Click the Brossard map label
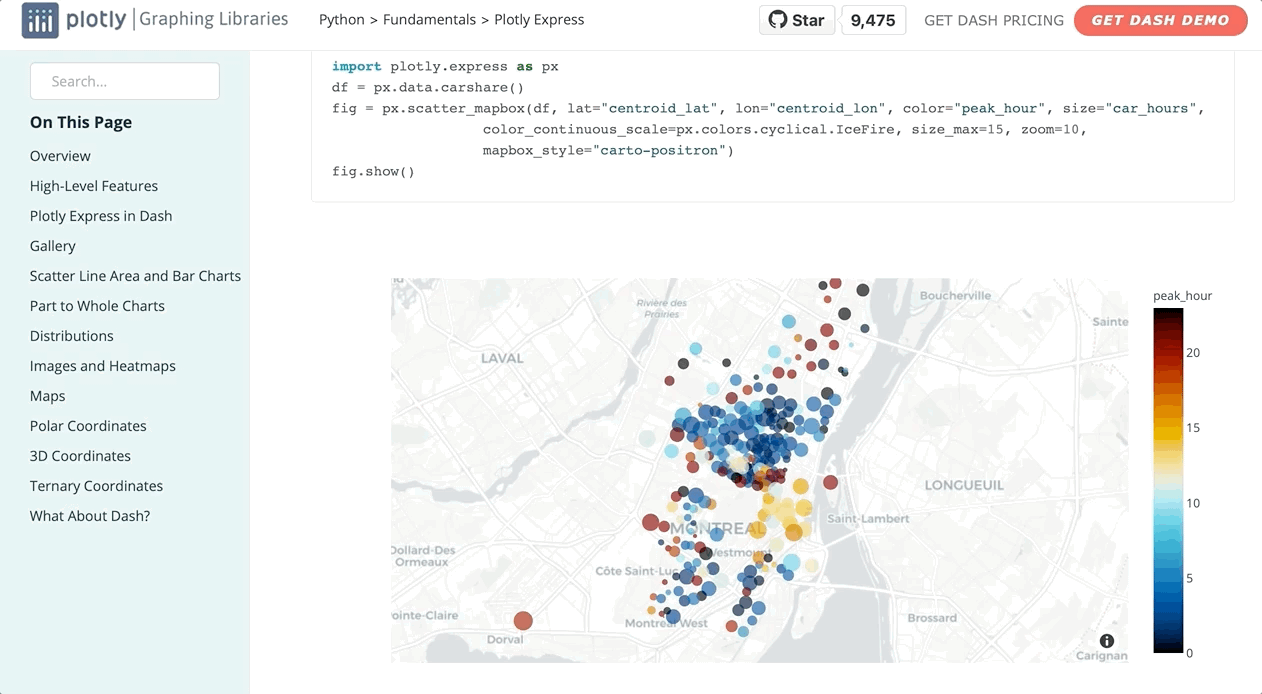The width and height of the screenshot is (1262, 694). (932, 618)
